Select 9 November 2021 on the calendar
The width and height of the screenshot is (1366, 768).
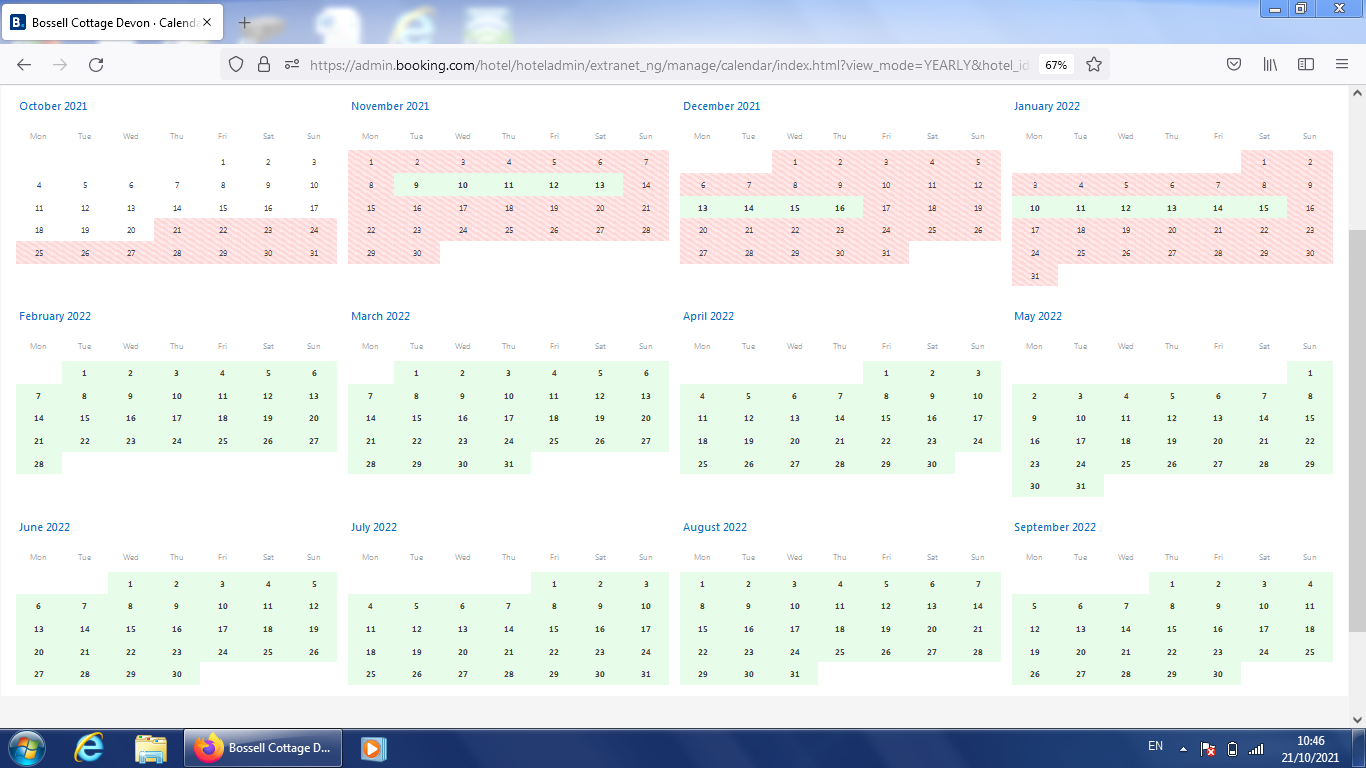[416, 185]
